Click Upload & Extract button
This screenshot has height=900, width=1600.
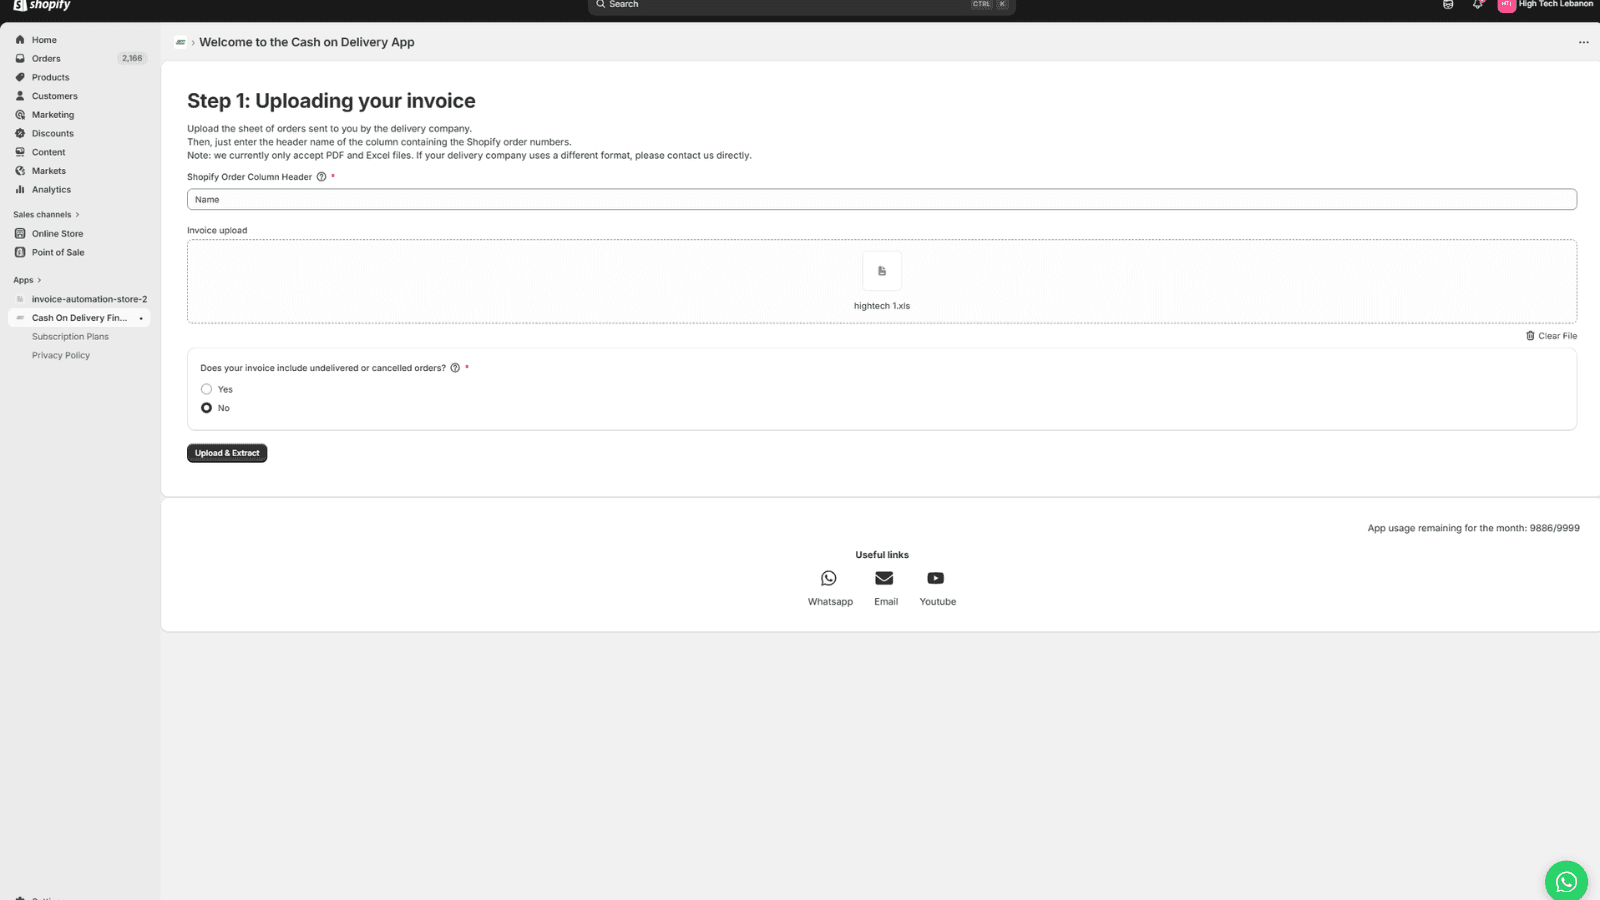tap(227, 453)
